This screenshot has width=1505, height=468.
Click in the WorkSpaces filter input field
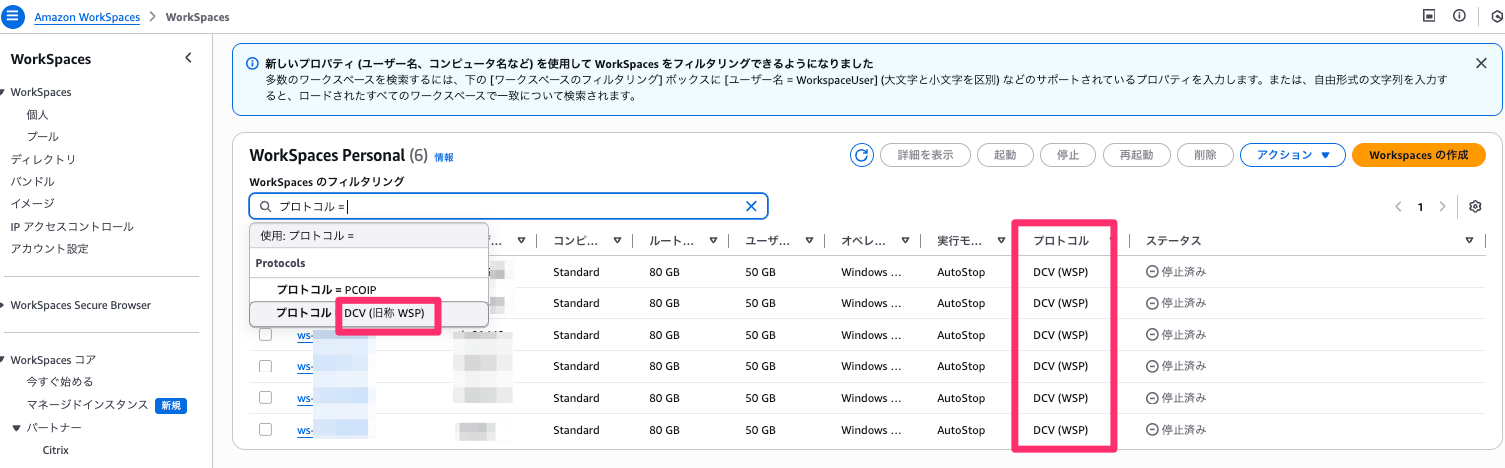pos(508,206)
